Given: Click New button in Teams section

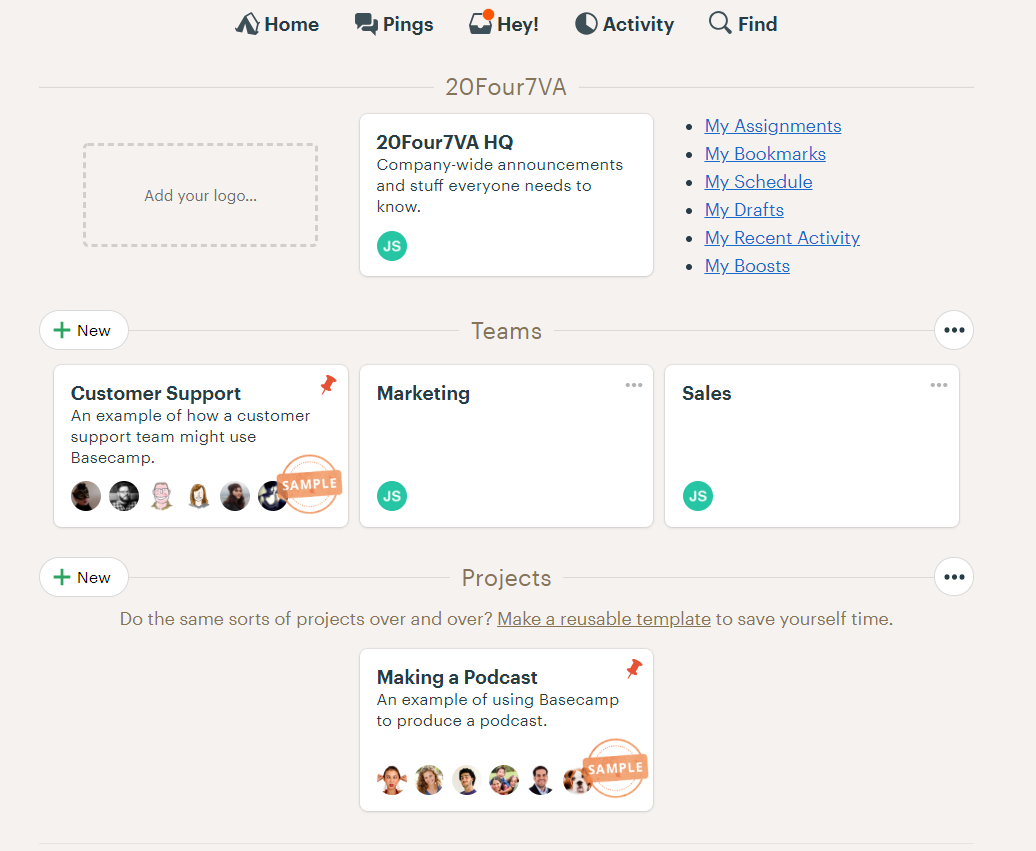Looking at the screenshot, I should [84, 330].
